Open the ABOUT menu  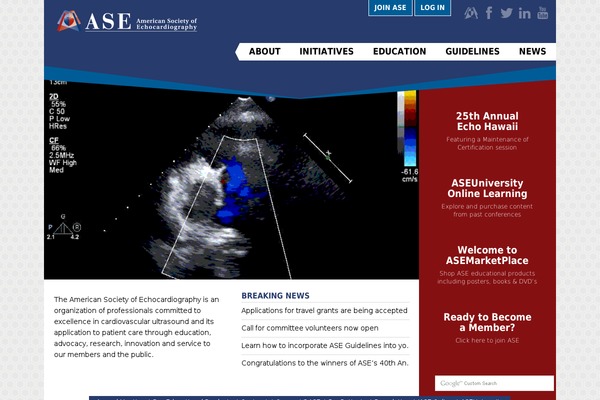coord(264,51)
